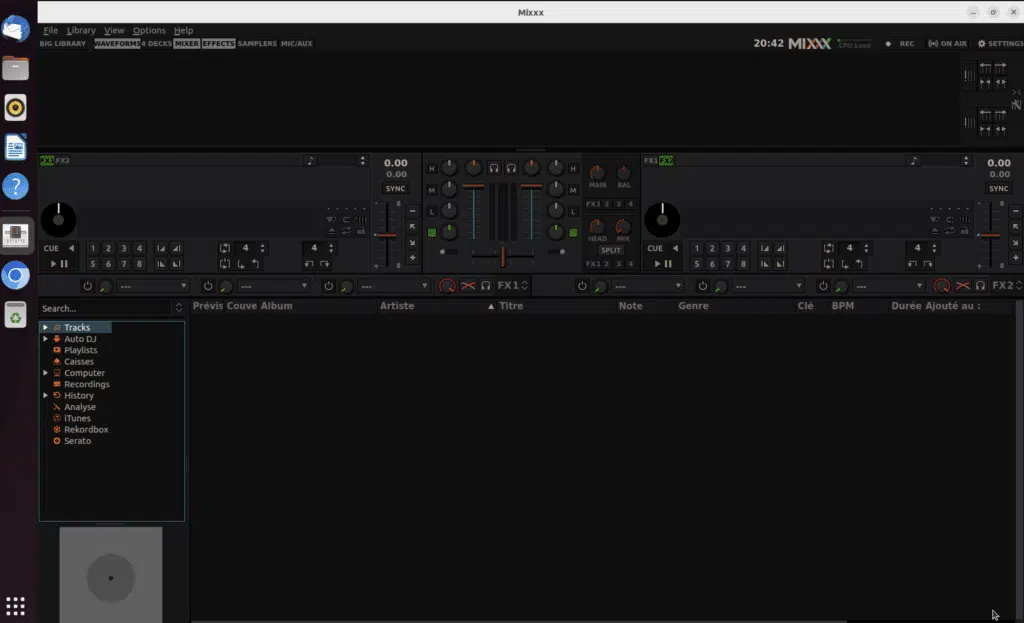The width and height of the screenshot is (1024, 623).
Task: Click right deck tempo plus button
Action: [1016, 258]
